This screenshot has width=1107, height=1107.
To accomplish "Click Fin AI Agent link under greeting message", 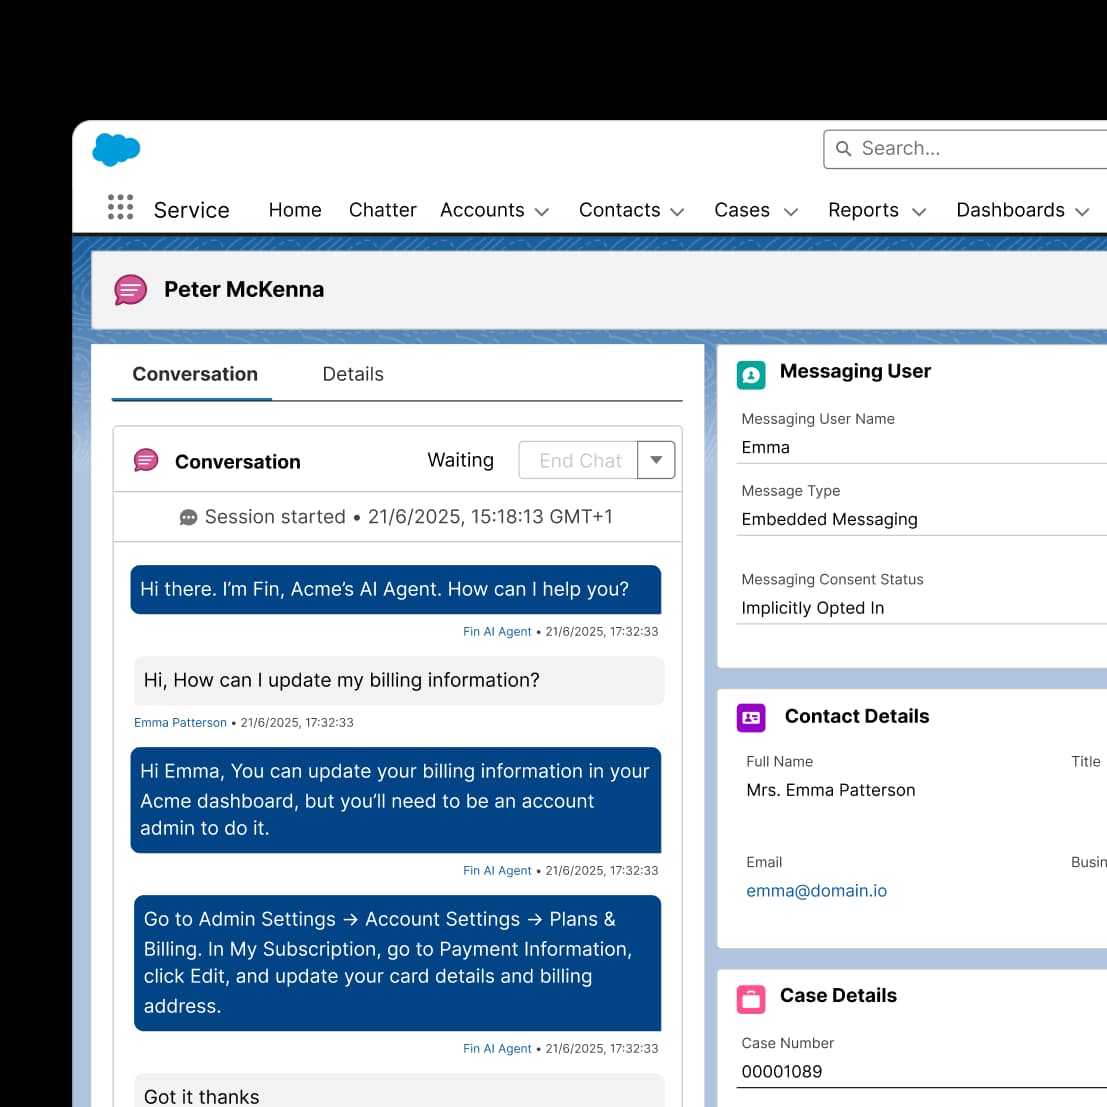I will (x=497, y=632).
